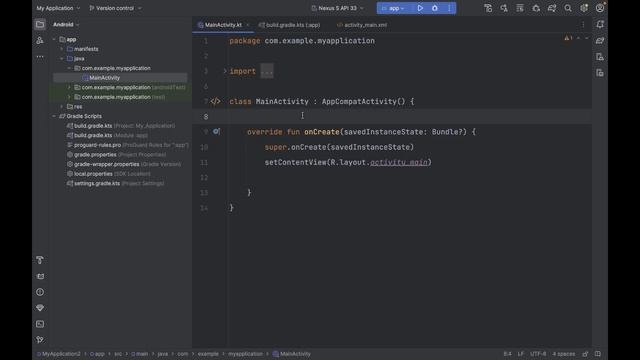Screen dimensions: 640x360
Task: Open the Version Control branch icon
Action: pos(40,340)
